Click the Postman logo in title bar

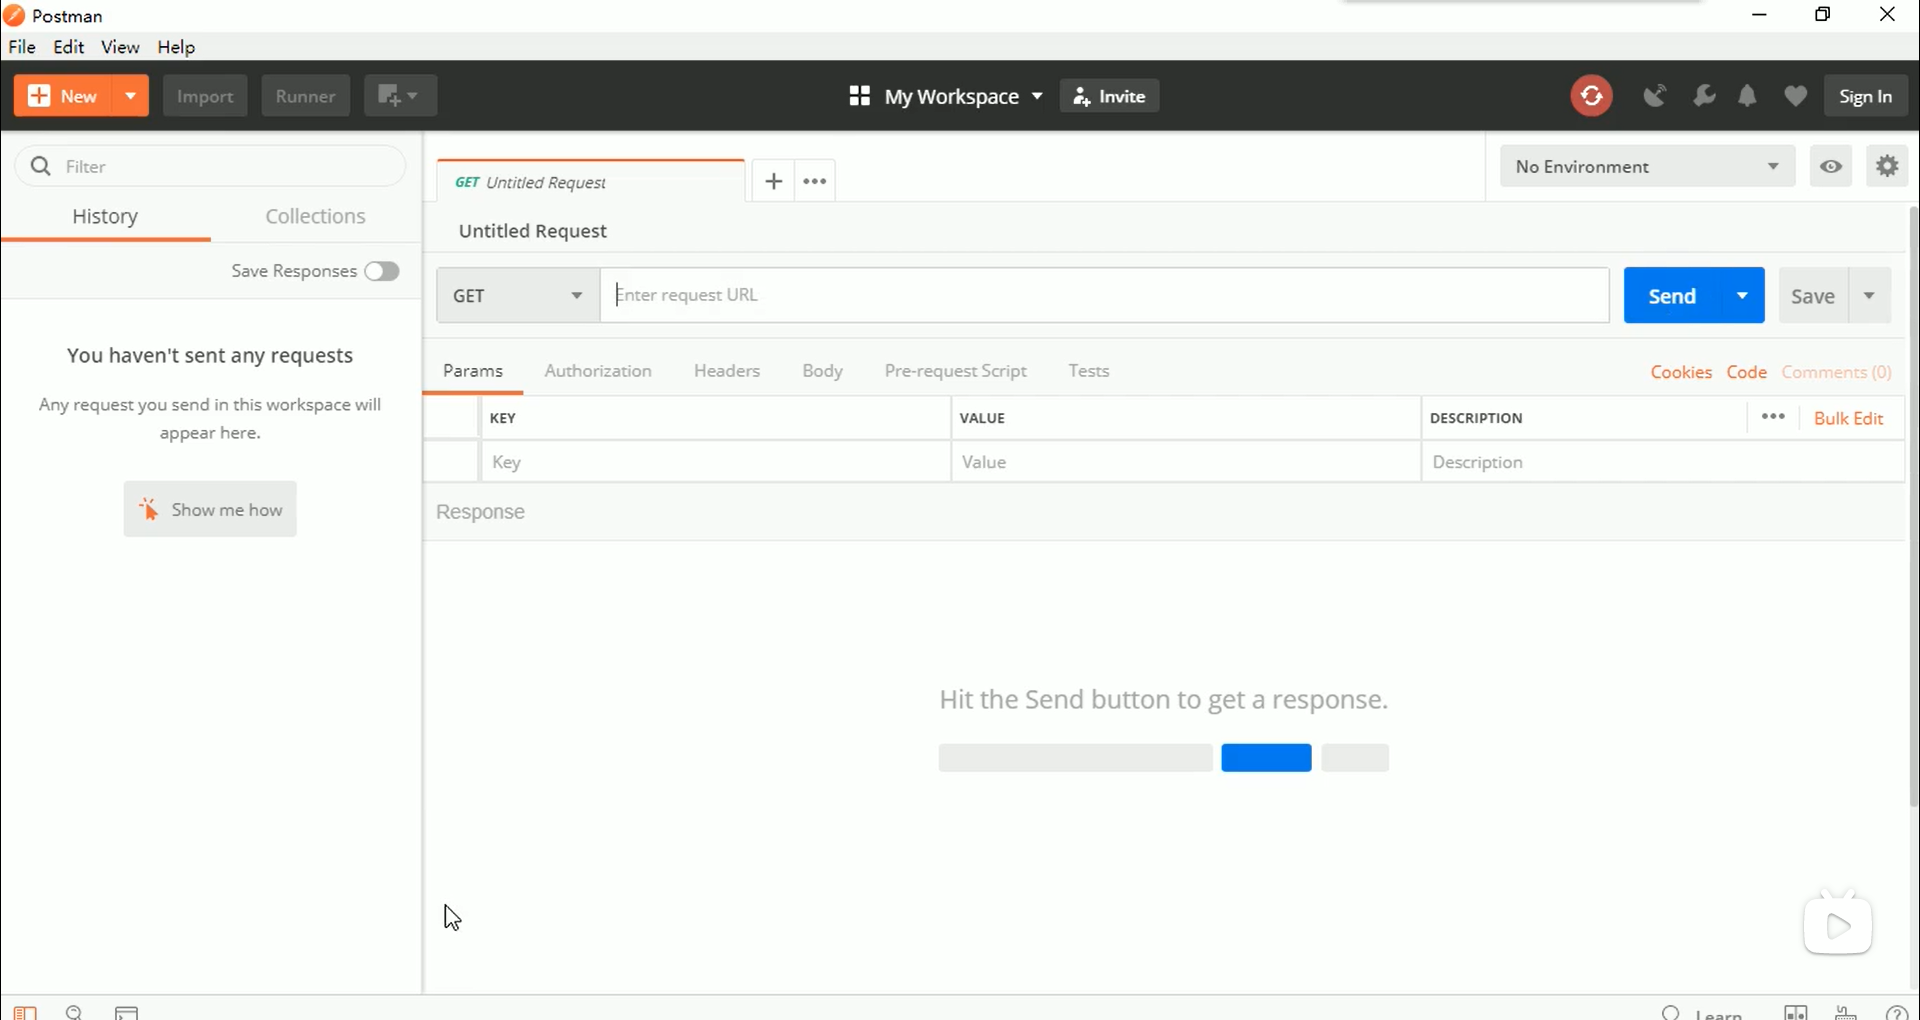[14, 16]
